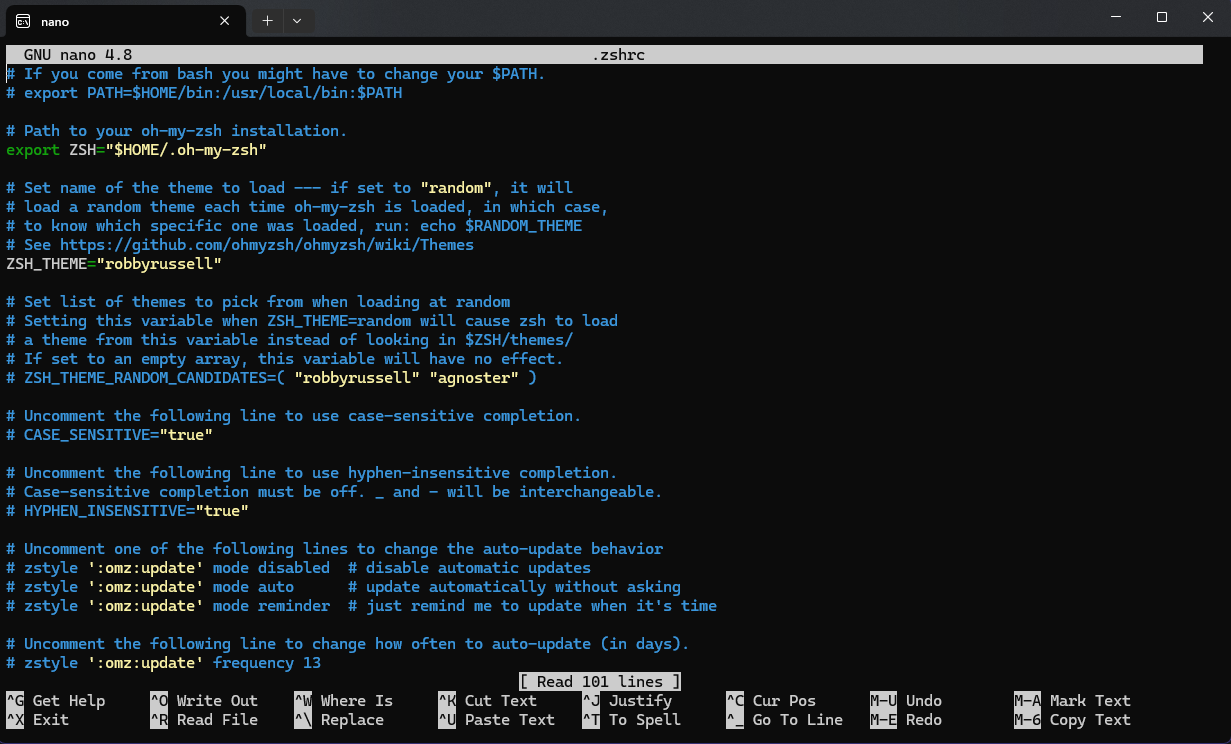Click the ^J Justify shortcut
1231x744 pixels.
pyautogui.click(x=627, y=701)
